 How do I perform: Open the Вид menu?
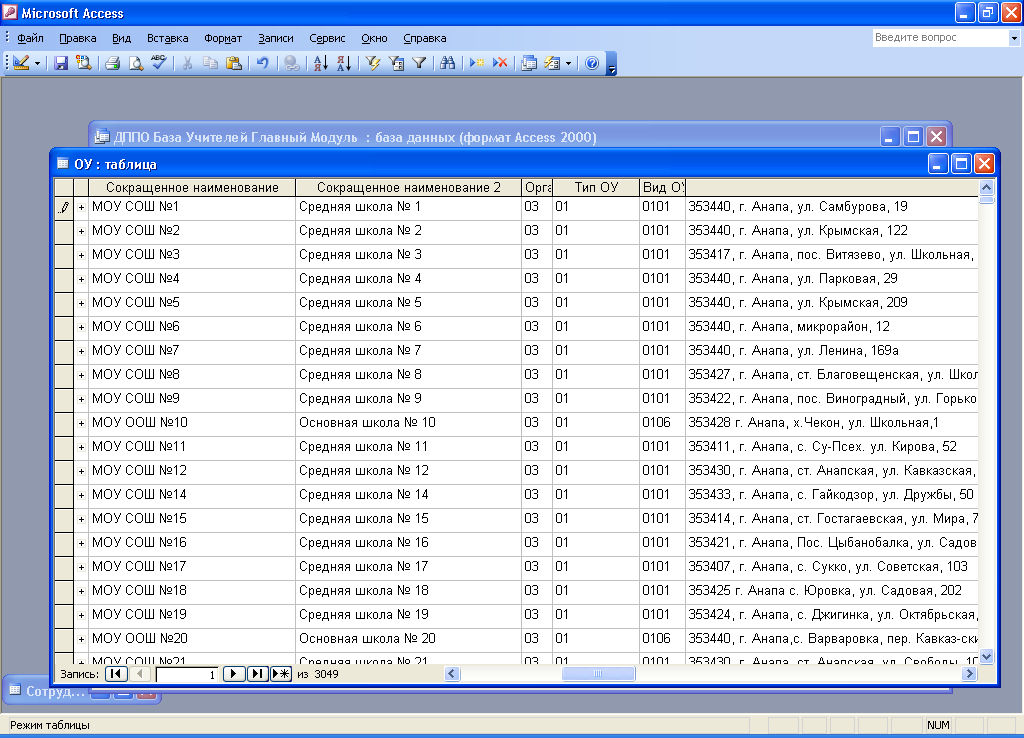[121, 38]
